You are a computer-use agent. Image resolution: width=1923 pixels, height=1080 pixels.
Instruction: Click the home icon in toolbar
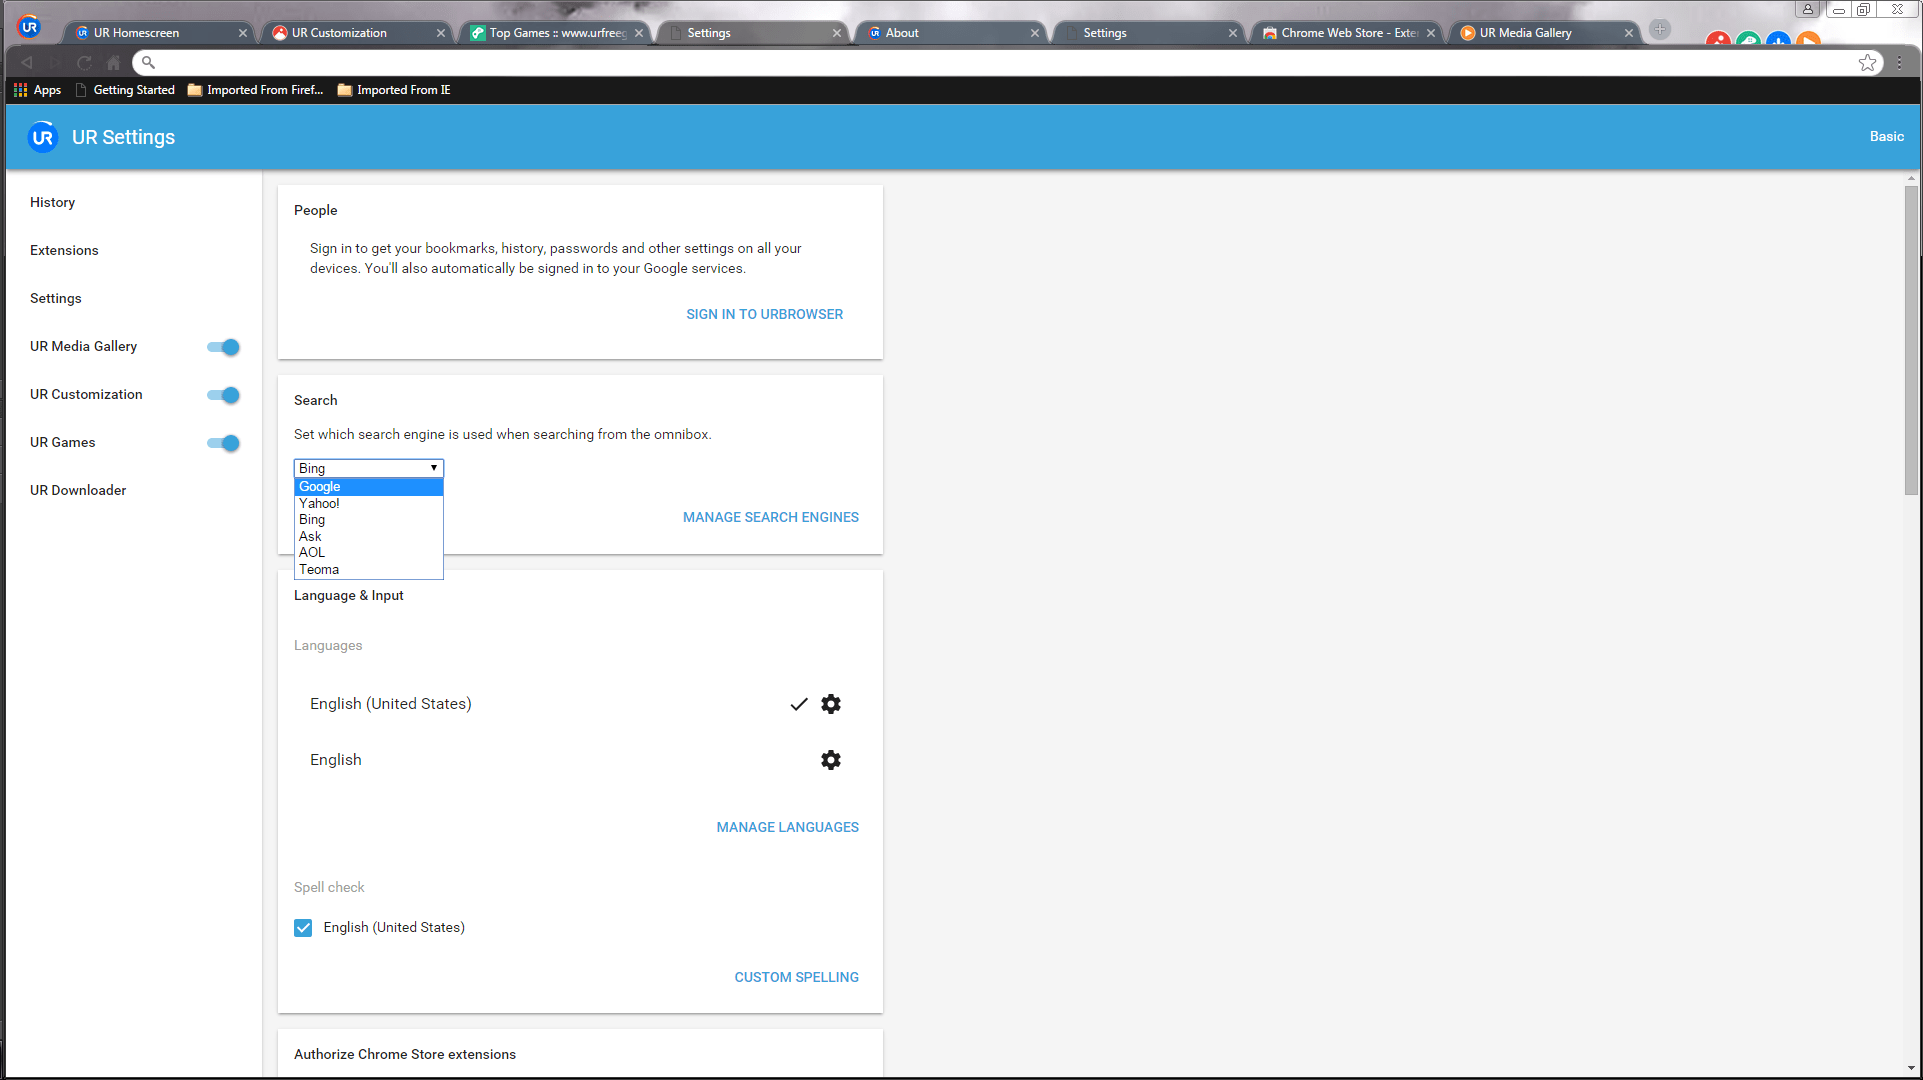pos(113,63)
